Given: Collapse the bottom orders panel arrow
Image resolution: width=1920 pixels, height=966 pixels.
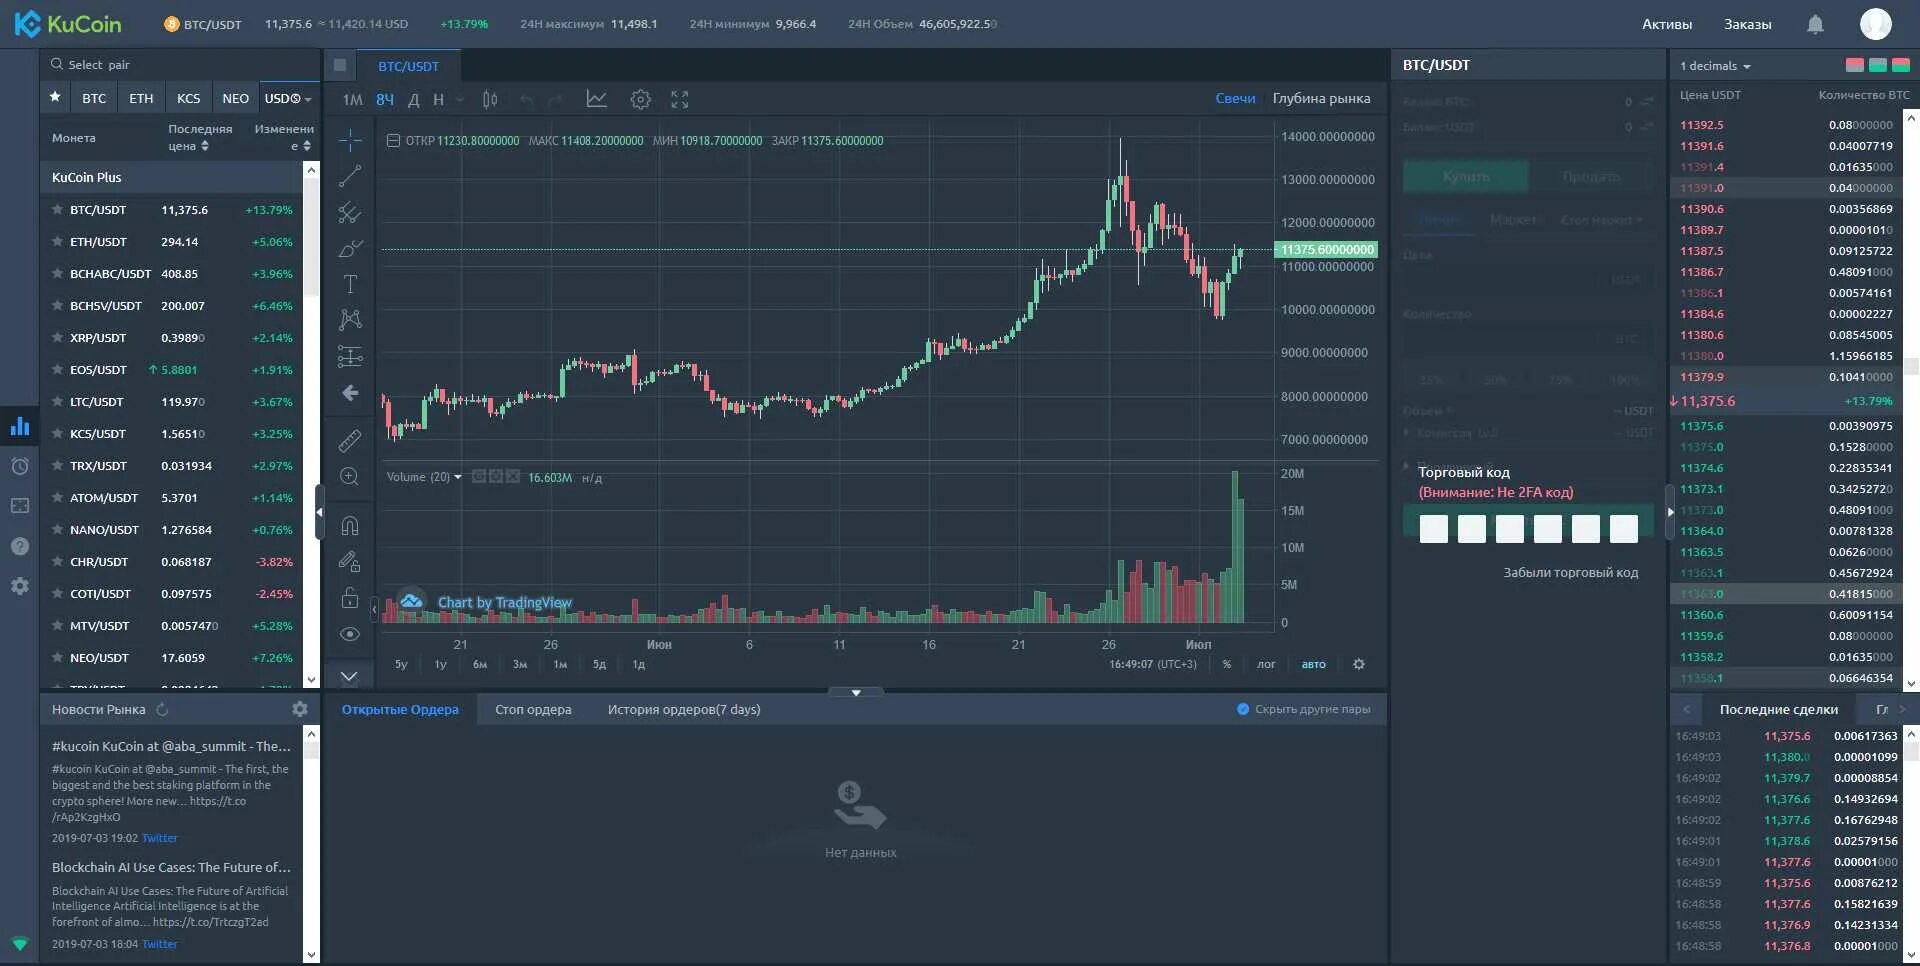Looking at the screenshot, I should 856,692.
